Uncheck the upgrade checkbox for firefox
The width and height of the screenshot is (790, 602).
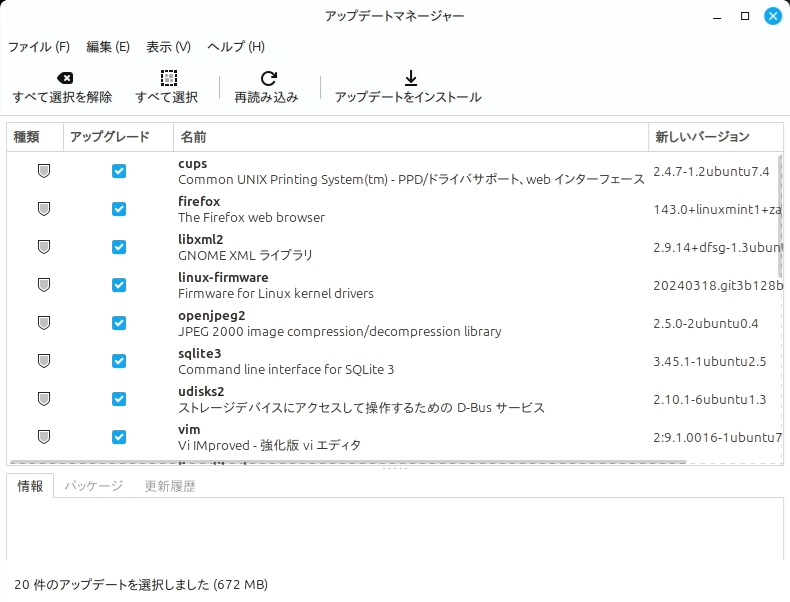[x=119, y=209]
